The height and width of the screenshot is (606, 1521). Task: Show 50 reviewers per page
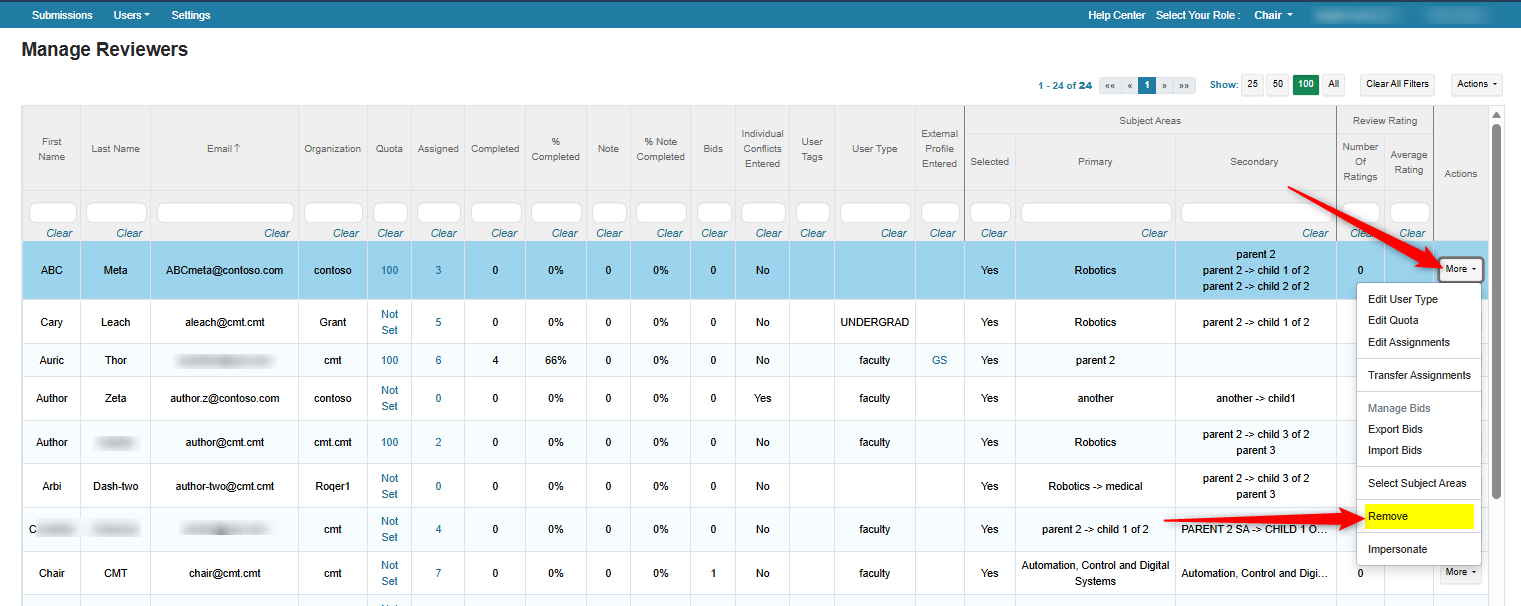click(1277, 85)
